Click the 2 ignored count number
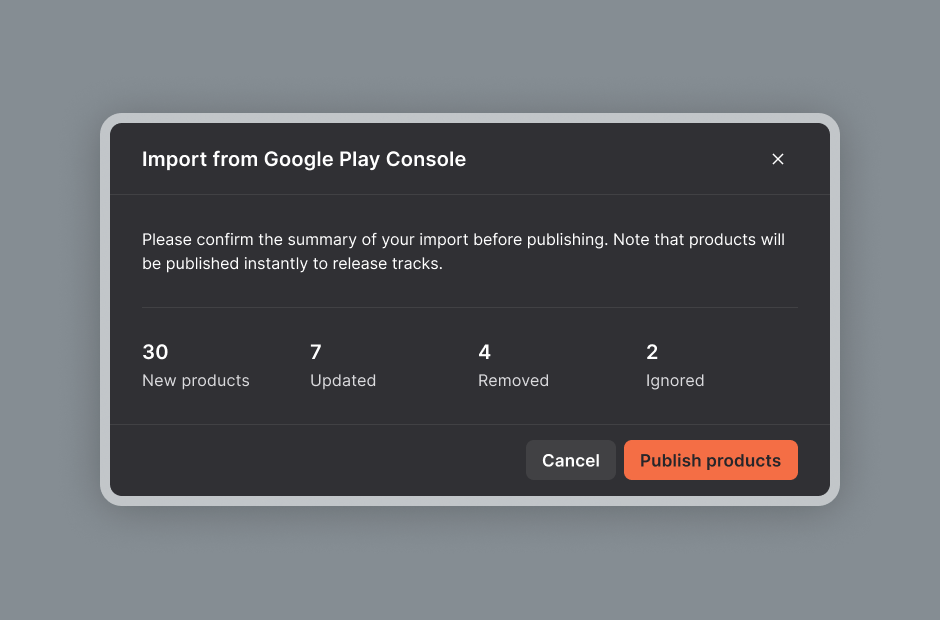The width and height of the screenshot is (940, 620). pyautogui.click(x=652, y=352)
